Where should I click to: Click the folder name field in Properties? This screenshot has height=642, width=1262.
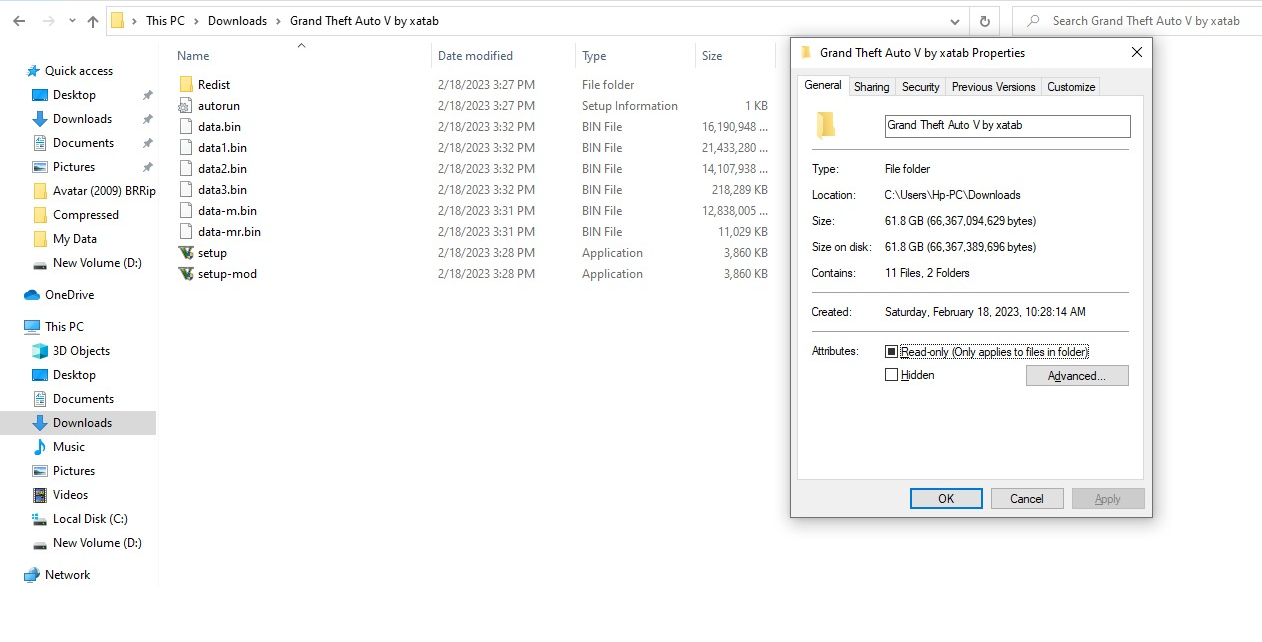[x=1008, y=126]
